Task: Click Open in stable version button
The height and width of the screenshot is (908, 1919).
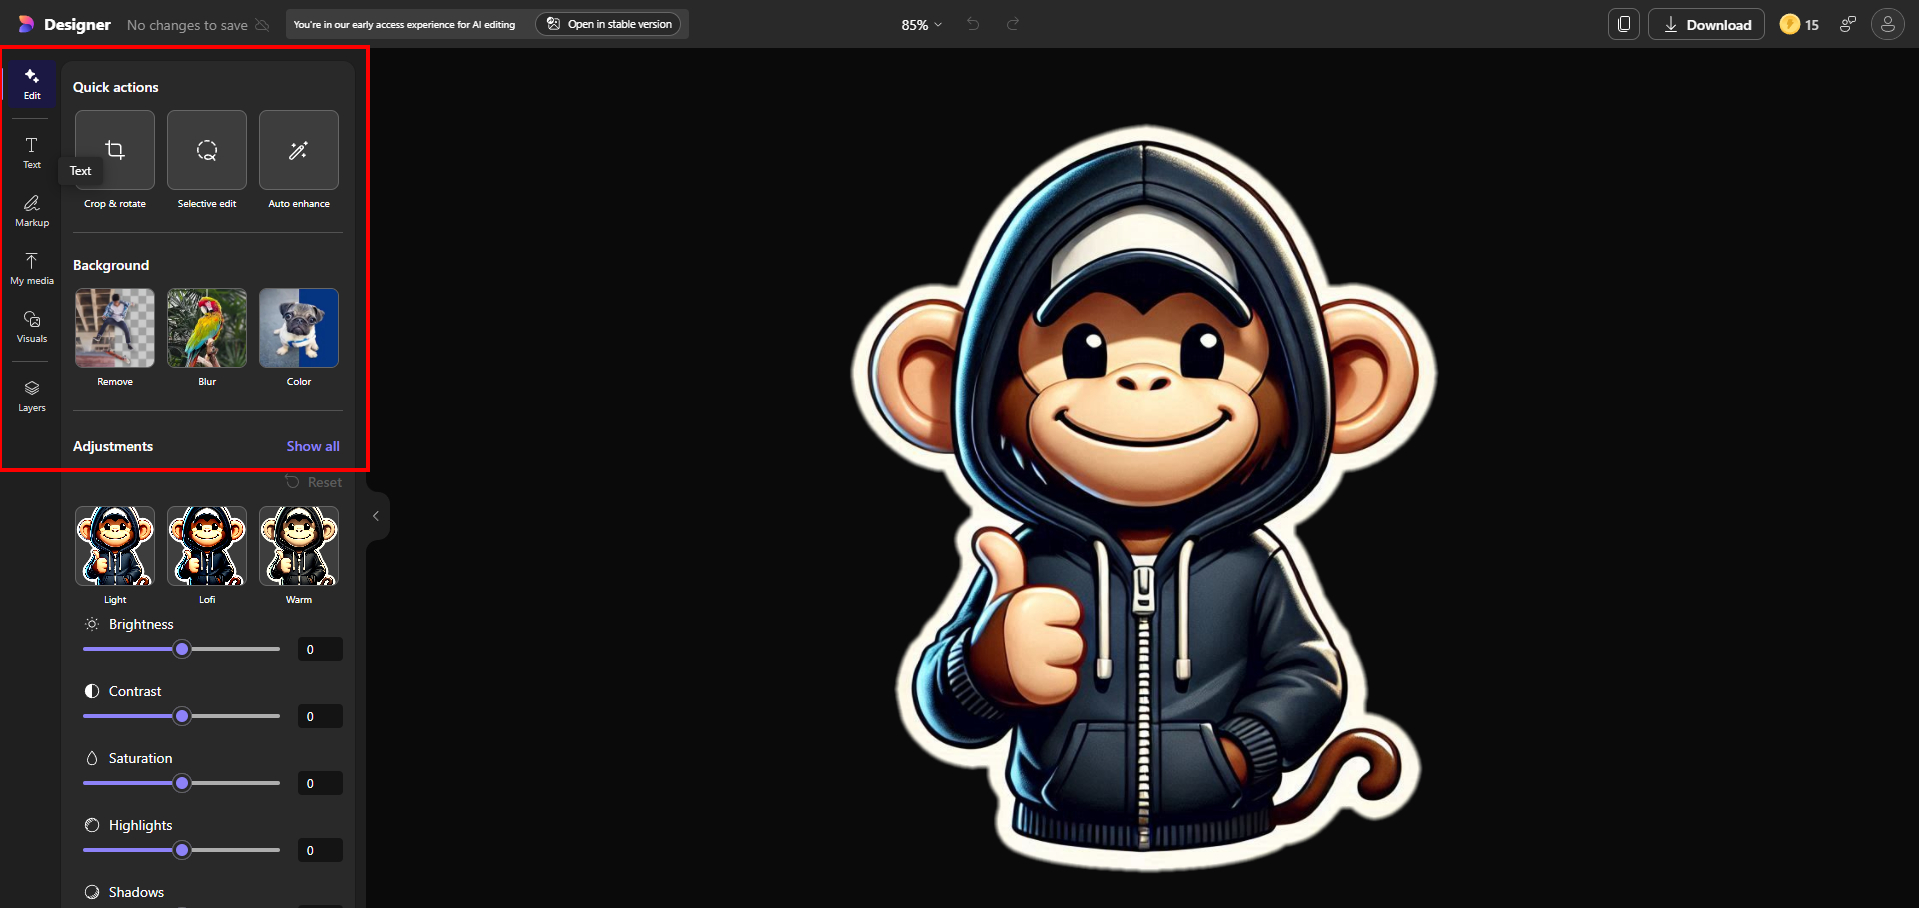Action: [608, 24]
